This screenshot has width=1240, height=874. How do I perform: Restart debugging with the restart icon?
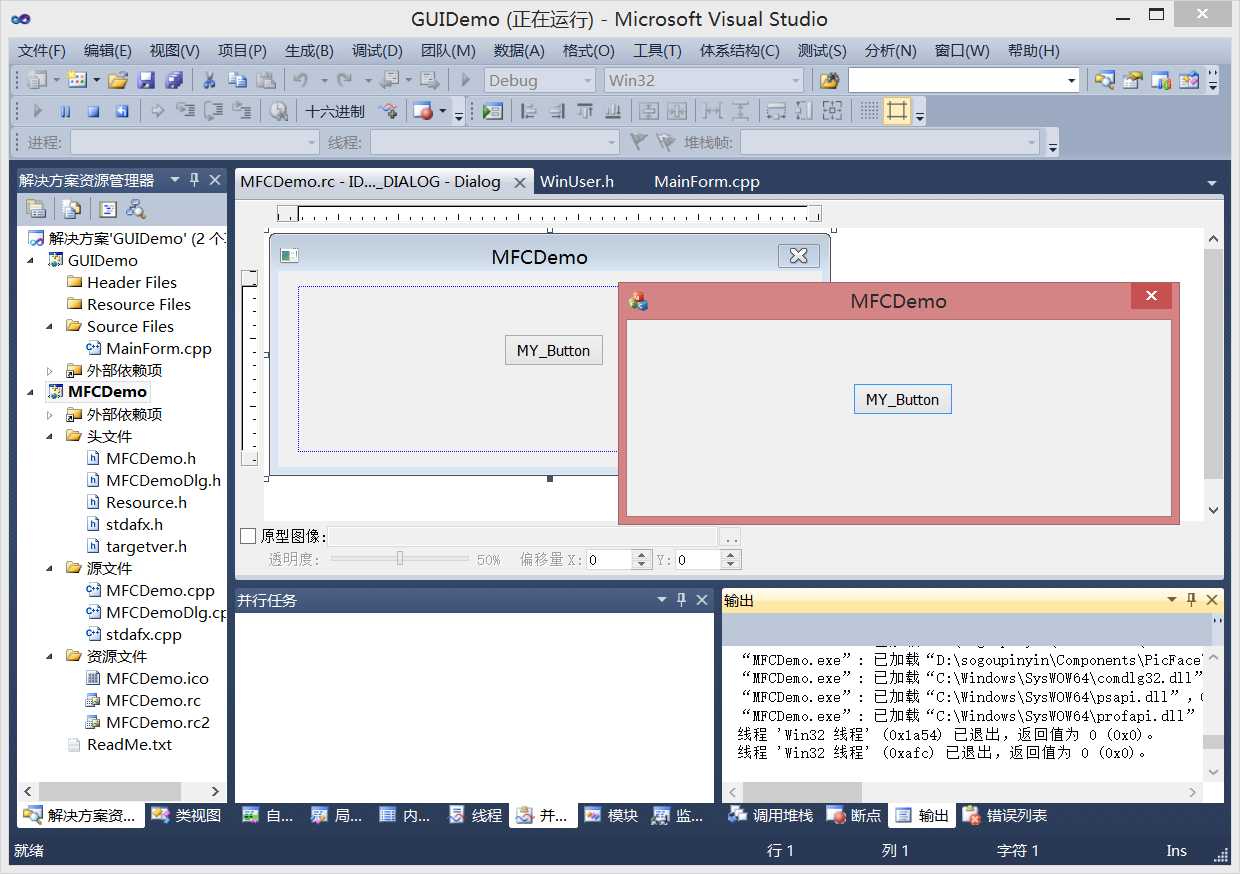122,112
